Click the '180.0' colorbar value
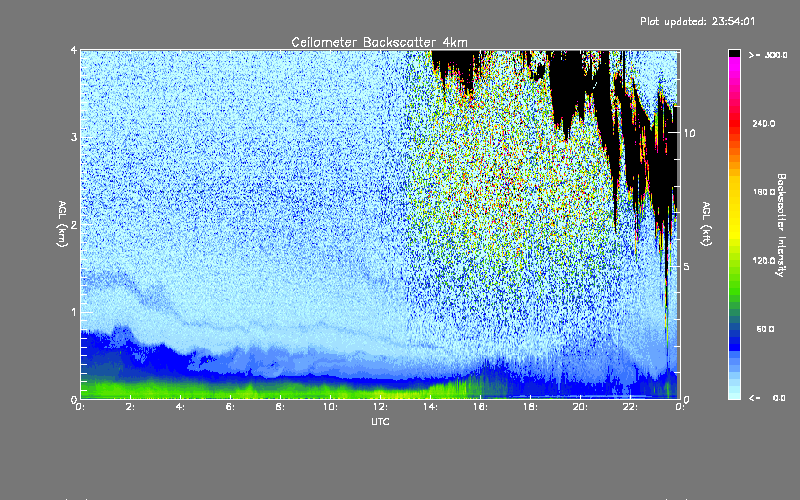Screen dimensions: 800x500 pos(763,192)
